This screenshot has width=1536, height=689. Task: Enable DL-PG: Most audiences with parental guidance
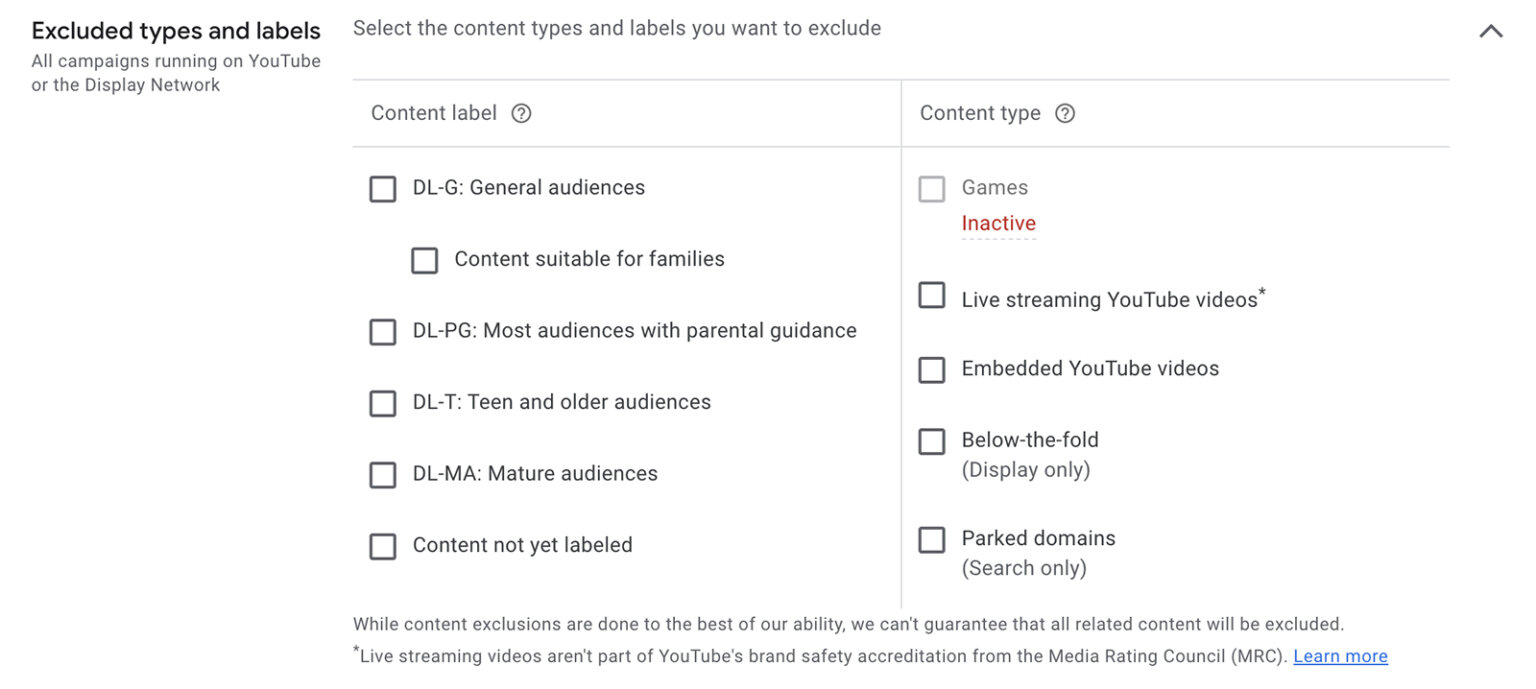pos(383,331)
